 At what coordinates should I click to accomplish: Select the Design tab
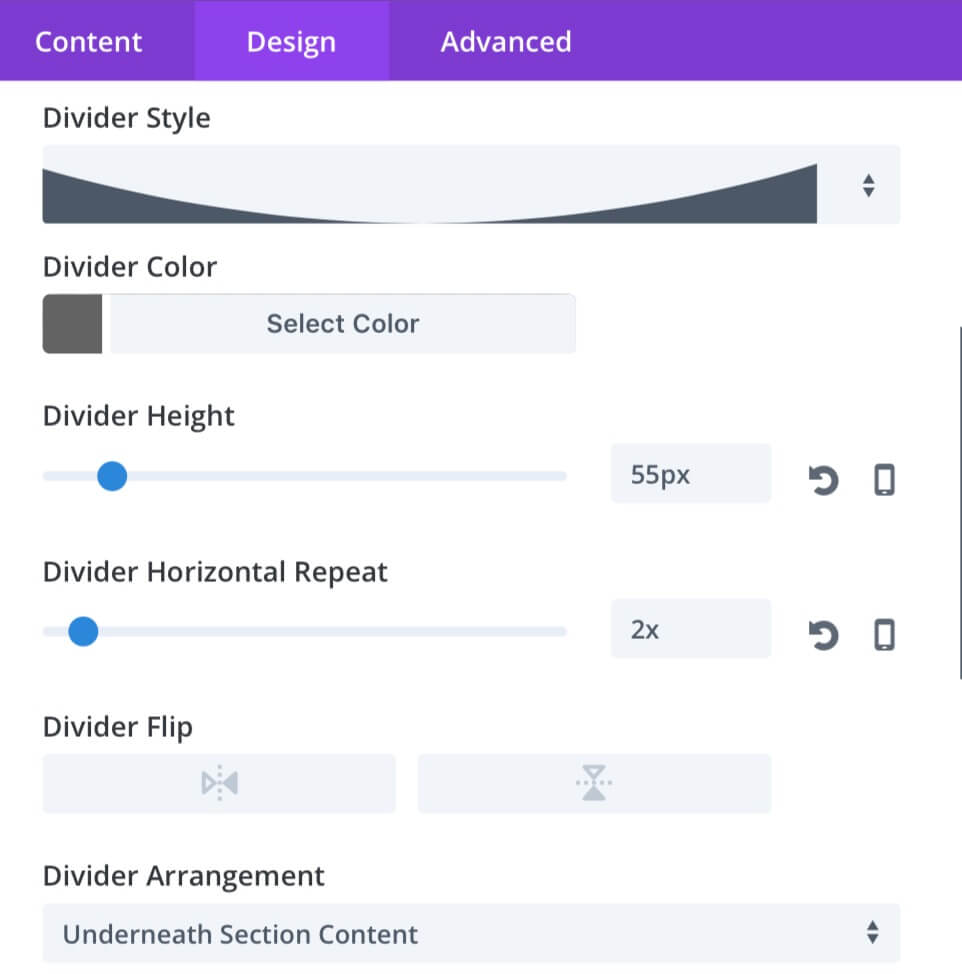pyautogui.click(x=291, y=42)
